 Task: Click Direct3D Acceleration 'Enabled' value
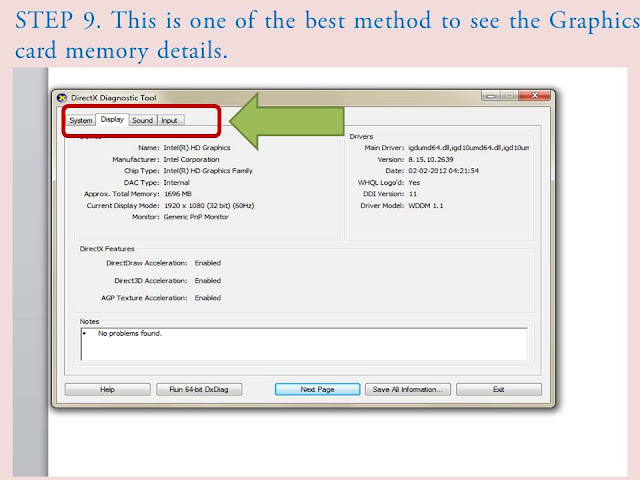tap(208, 281)
